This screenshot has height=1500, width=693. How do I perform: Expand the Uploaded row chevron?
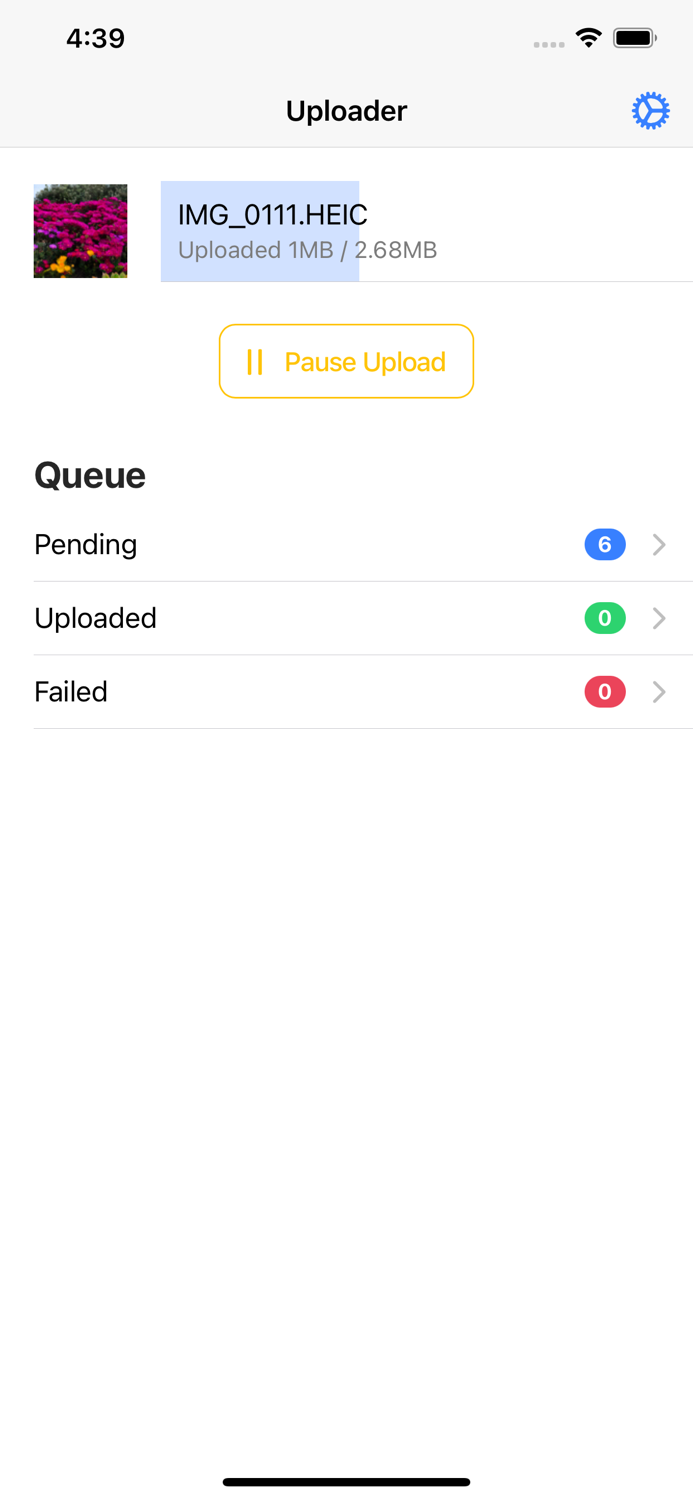point(659,619)
